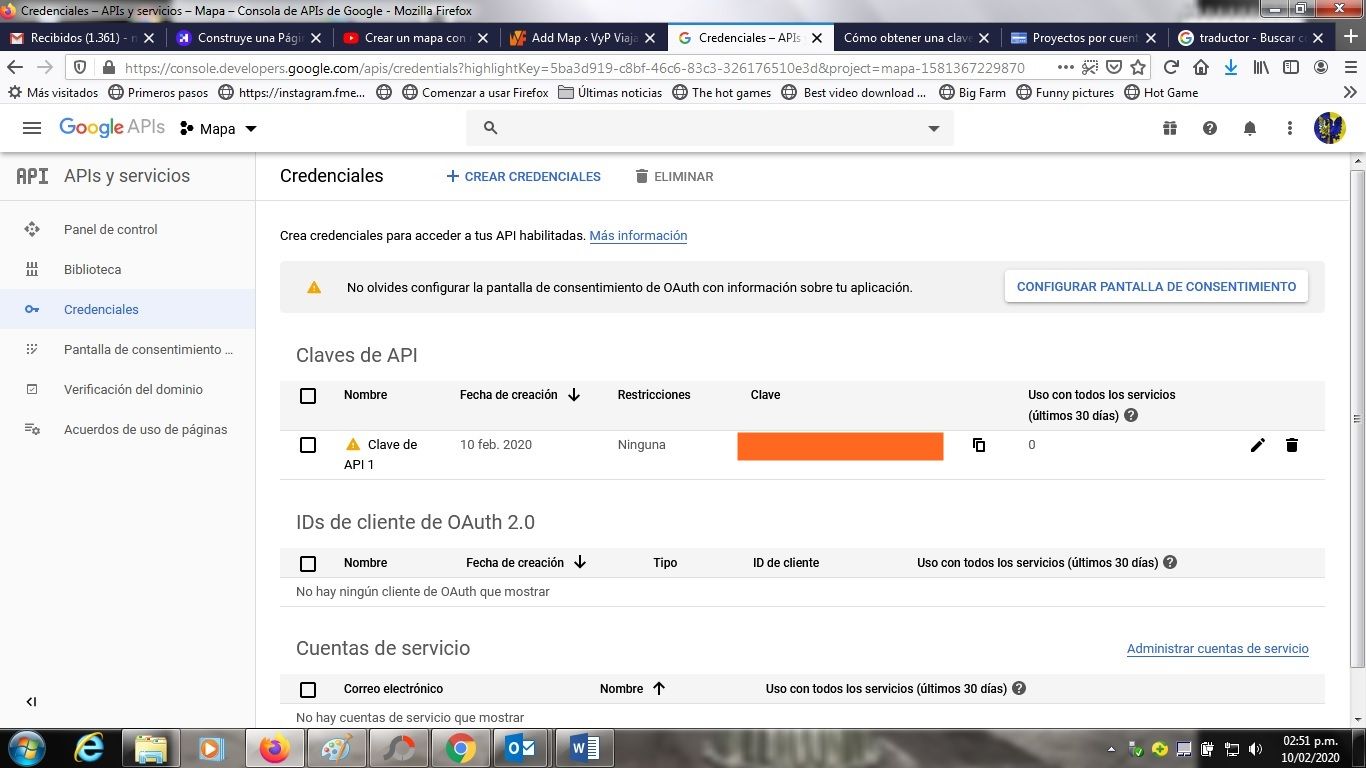1366x768 pixels.
Task: Open Firefox downloads arrow icon
Action: pyautogui.click(x=1231, y=67)
